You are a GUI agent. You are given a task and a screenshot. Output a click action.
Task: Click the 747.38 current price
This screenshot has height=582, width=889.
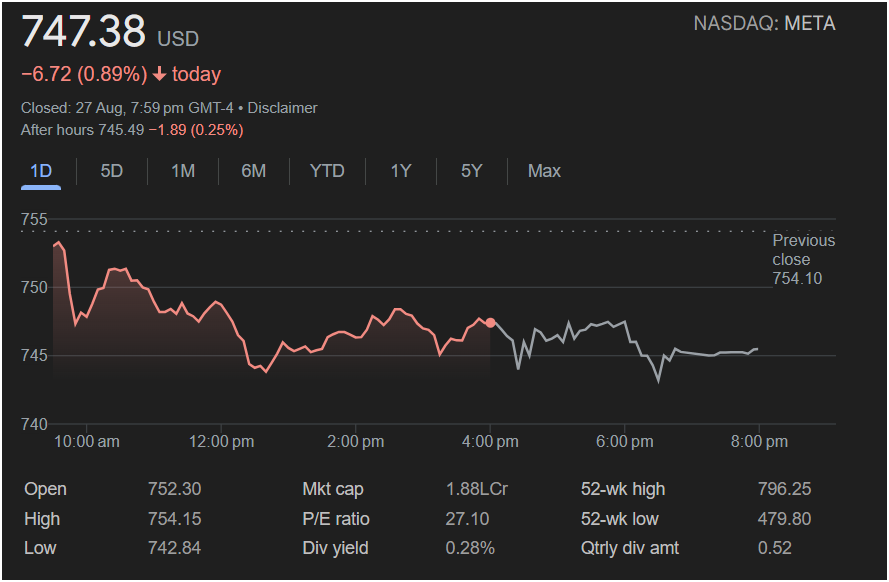(x=84, y=32)
